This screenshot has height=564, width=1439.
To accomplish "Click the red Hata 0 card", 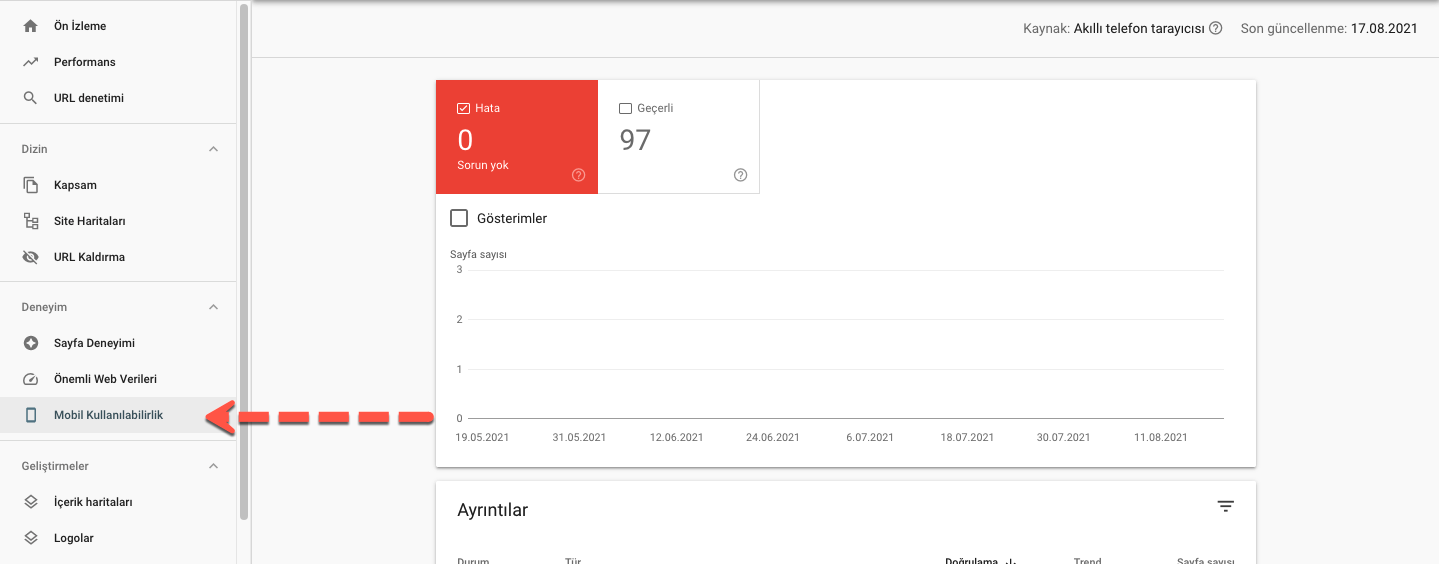I will coord(517,137).
